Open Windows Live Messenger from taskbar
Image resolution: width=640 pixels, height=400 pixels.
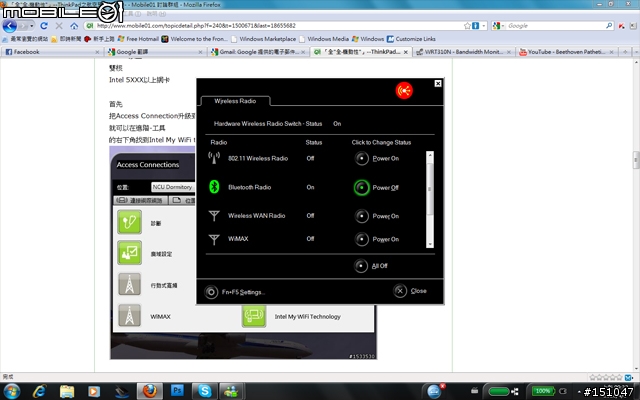(x=231, y=391)
